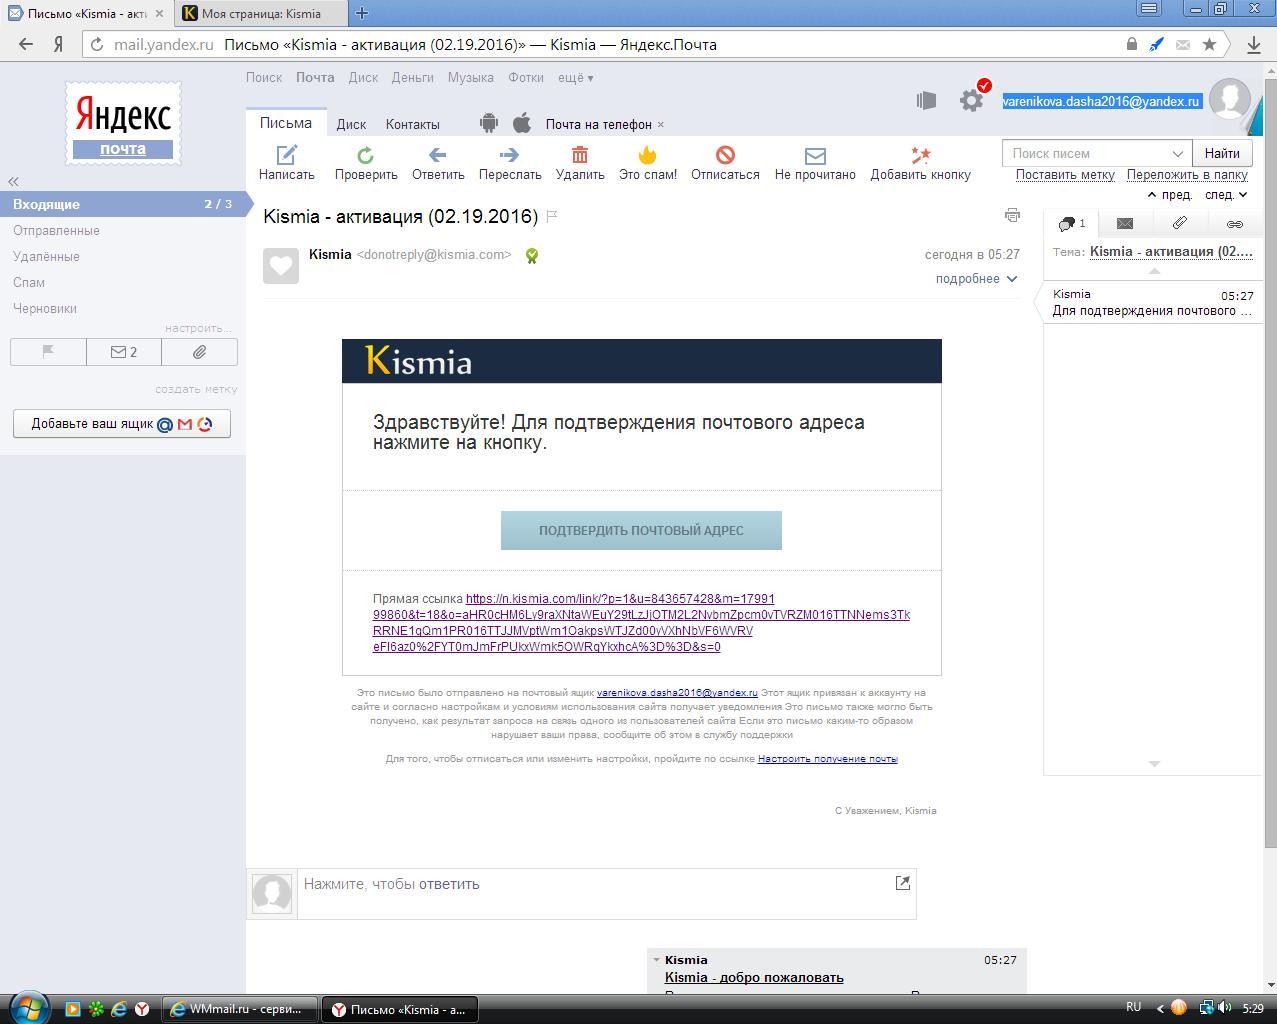Click the user account avatar
The height and width of the screenshot is (1024, 1277).
(x=1229, y=99)
